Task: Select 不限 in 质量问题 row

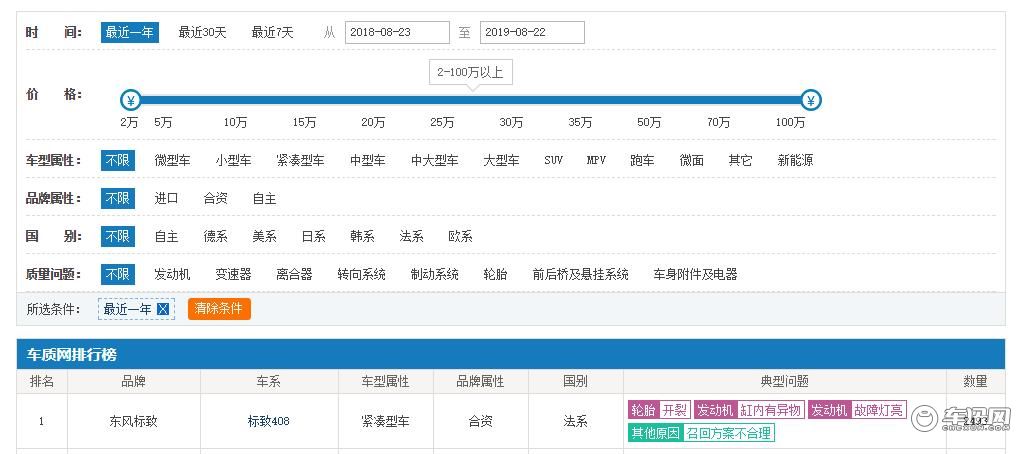Action: click(x=118, y=274)
